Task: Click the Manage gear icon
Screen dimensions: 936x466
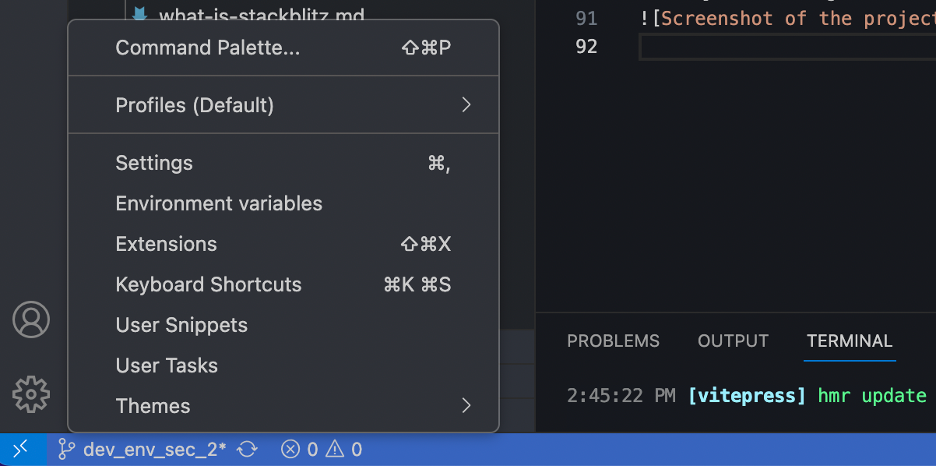Action: 31,394
